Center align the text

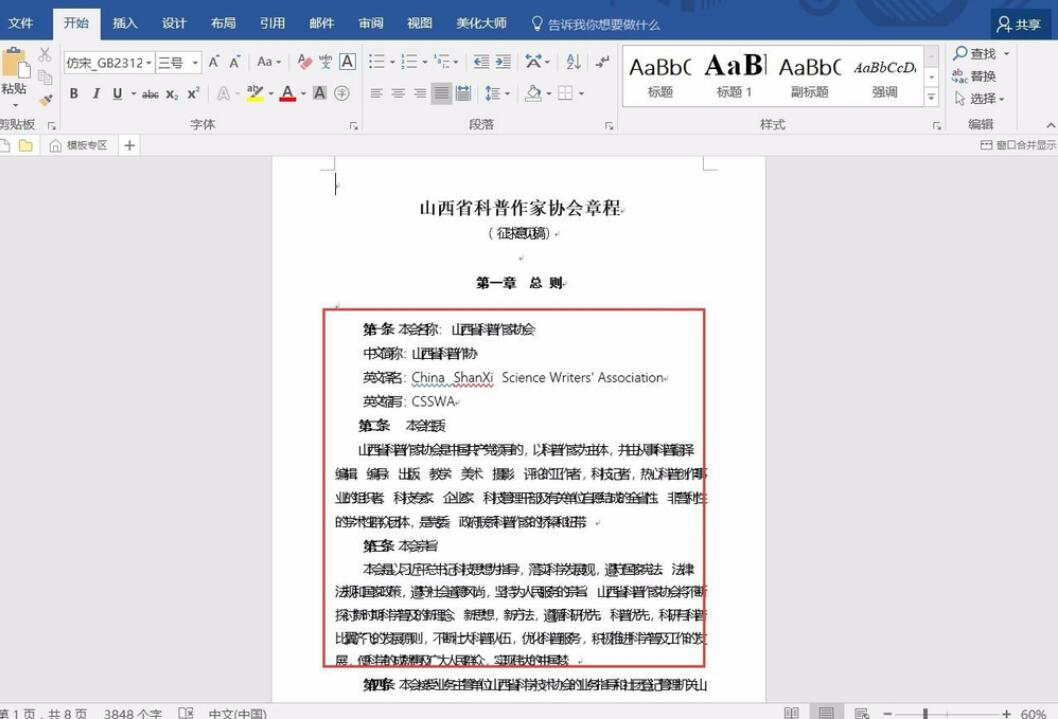tap(398, 93)
